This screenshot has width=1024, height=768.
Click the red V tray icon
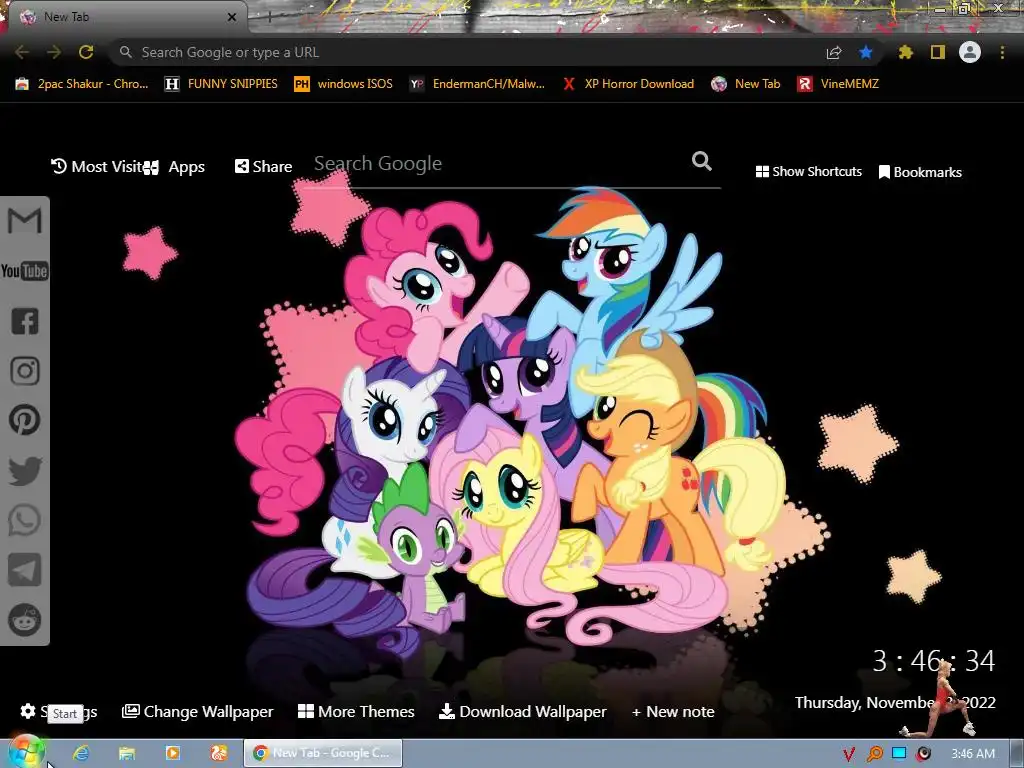848,754
